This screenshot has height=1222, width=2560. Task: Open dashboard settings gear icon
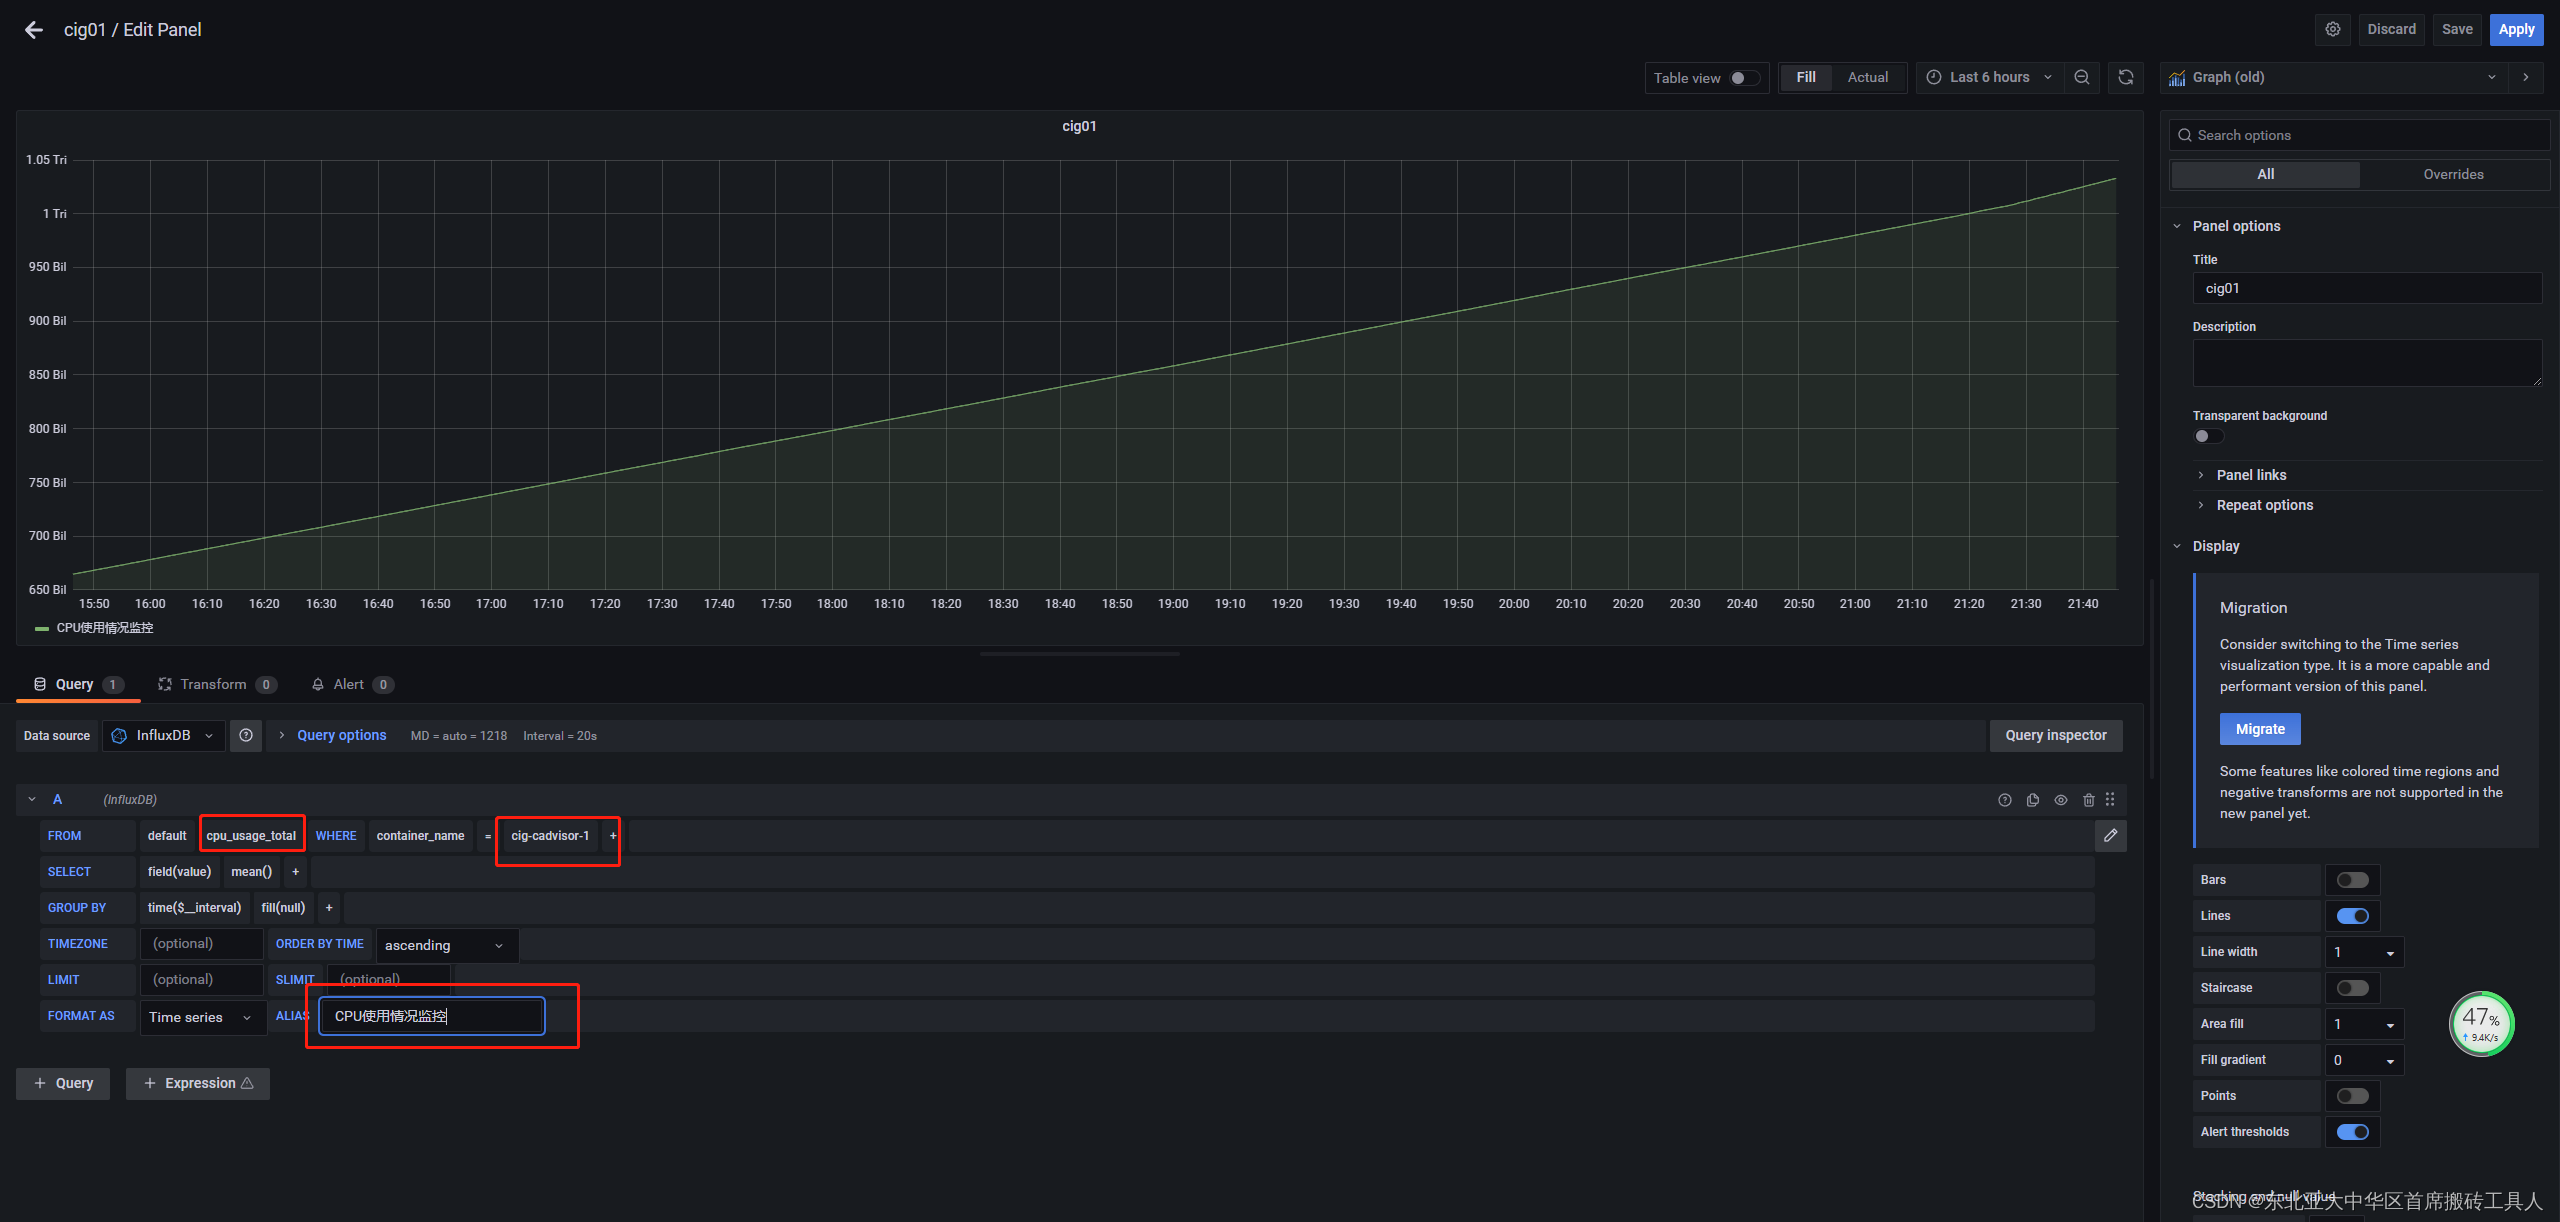[2333, 30]
